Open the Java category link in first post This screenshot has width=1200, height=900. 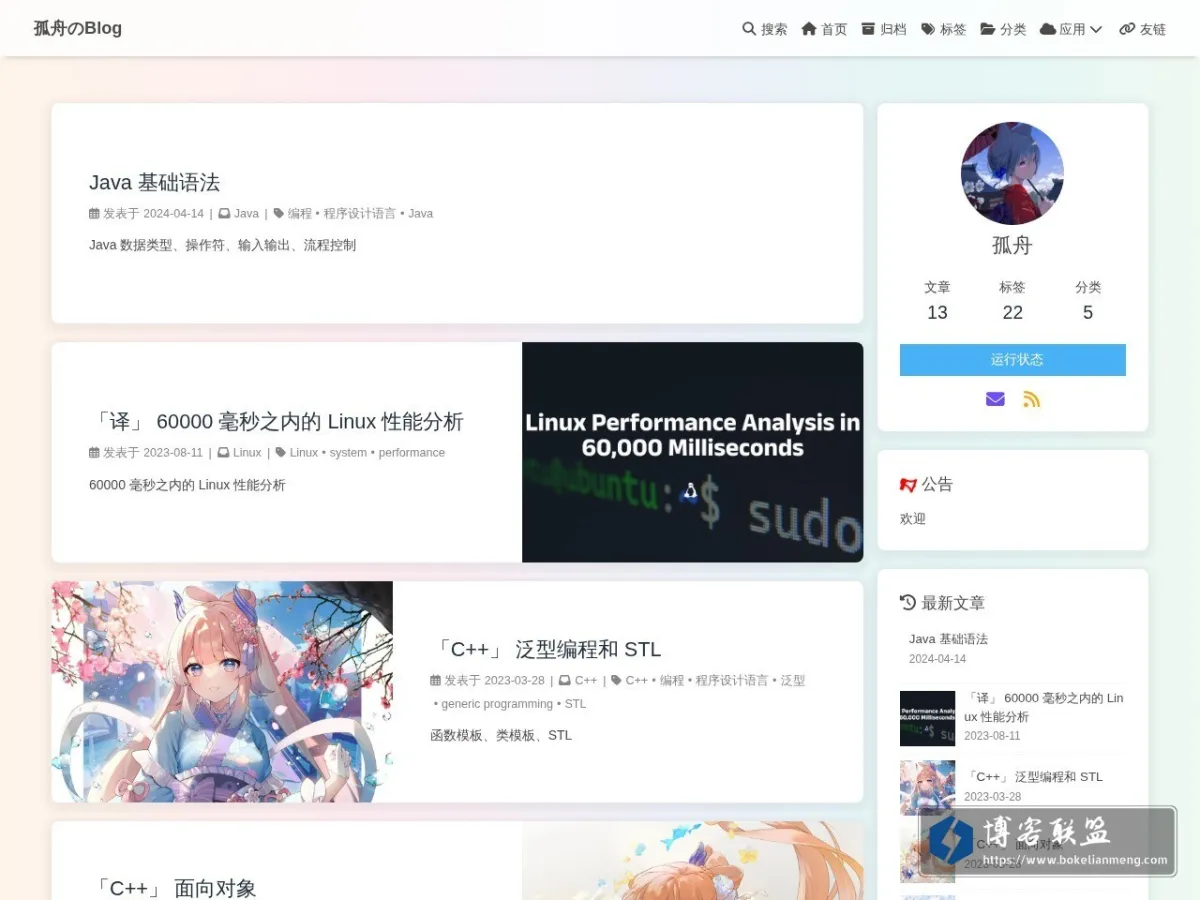pos(246,213)
